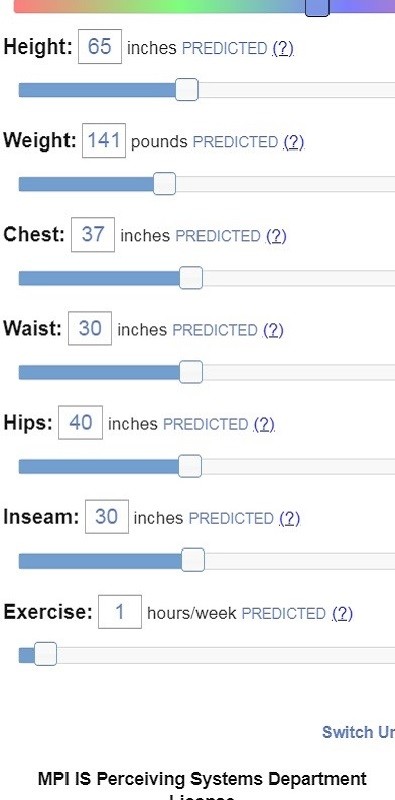This screenshot has width=395, height=800.
Task: Click the Exercise slider handle
Action: [x=45, y=655]
